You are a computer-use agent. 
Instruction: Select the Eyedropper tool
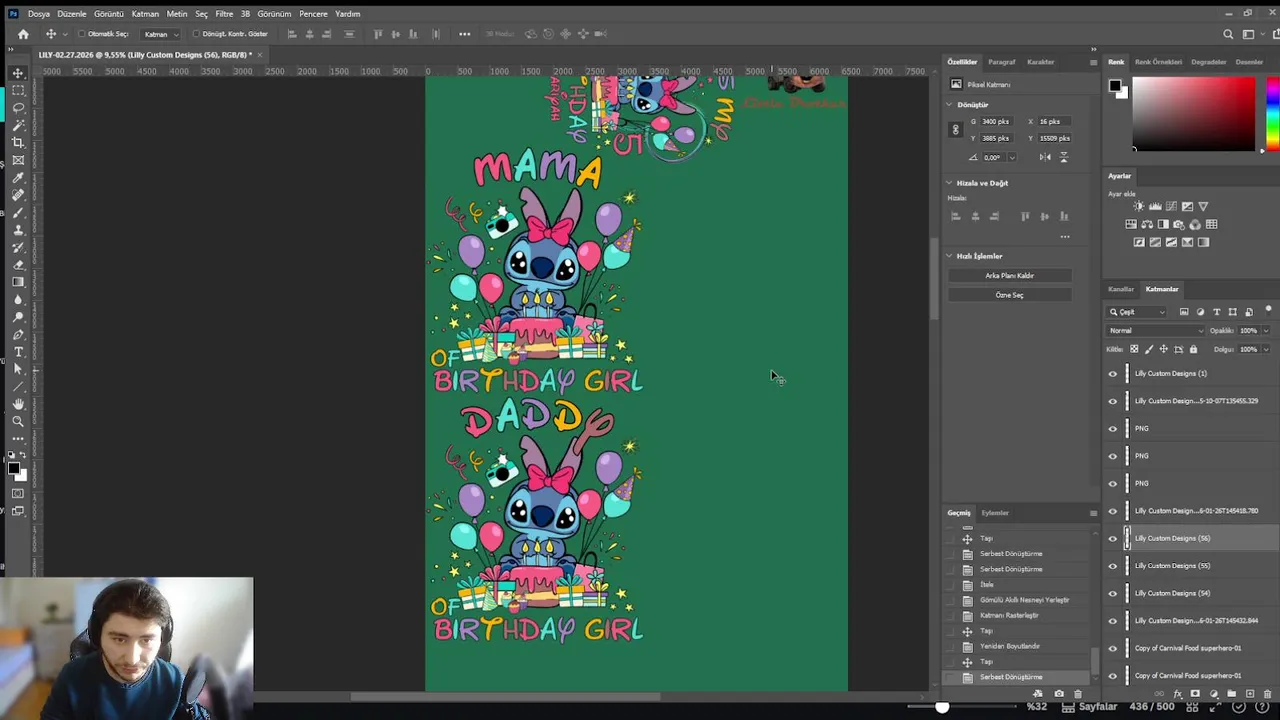tap(18, 178)
